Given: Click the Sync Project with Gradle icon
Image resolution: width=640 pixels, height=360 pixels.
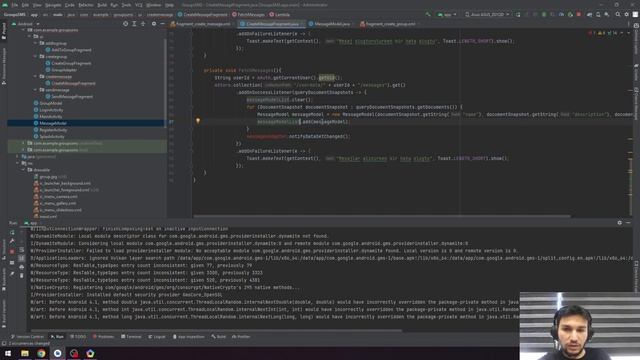Looking at the screenshot, I should (x=589, y=15).
